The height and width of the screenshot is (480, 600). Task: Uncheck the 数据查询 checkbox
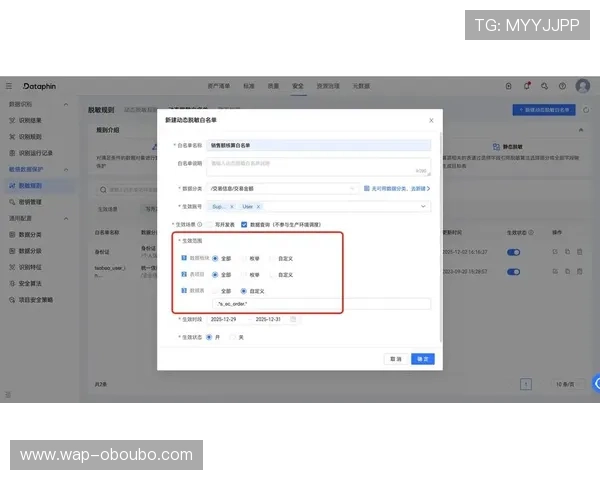(x=244, y=225)
